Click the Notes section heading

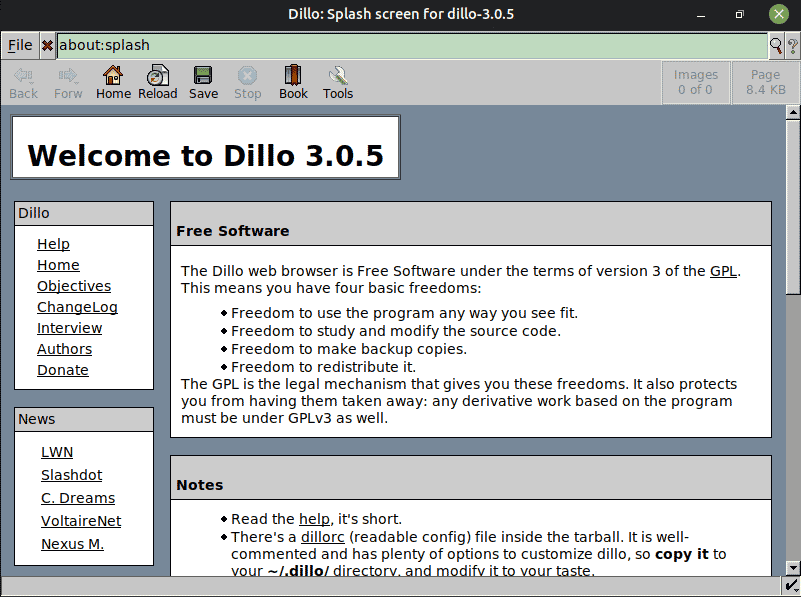click(200, 485)
